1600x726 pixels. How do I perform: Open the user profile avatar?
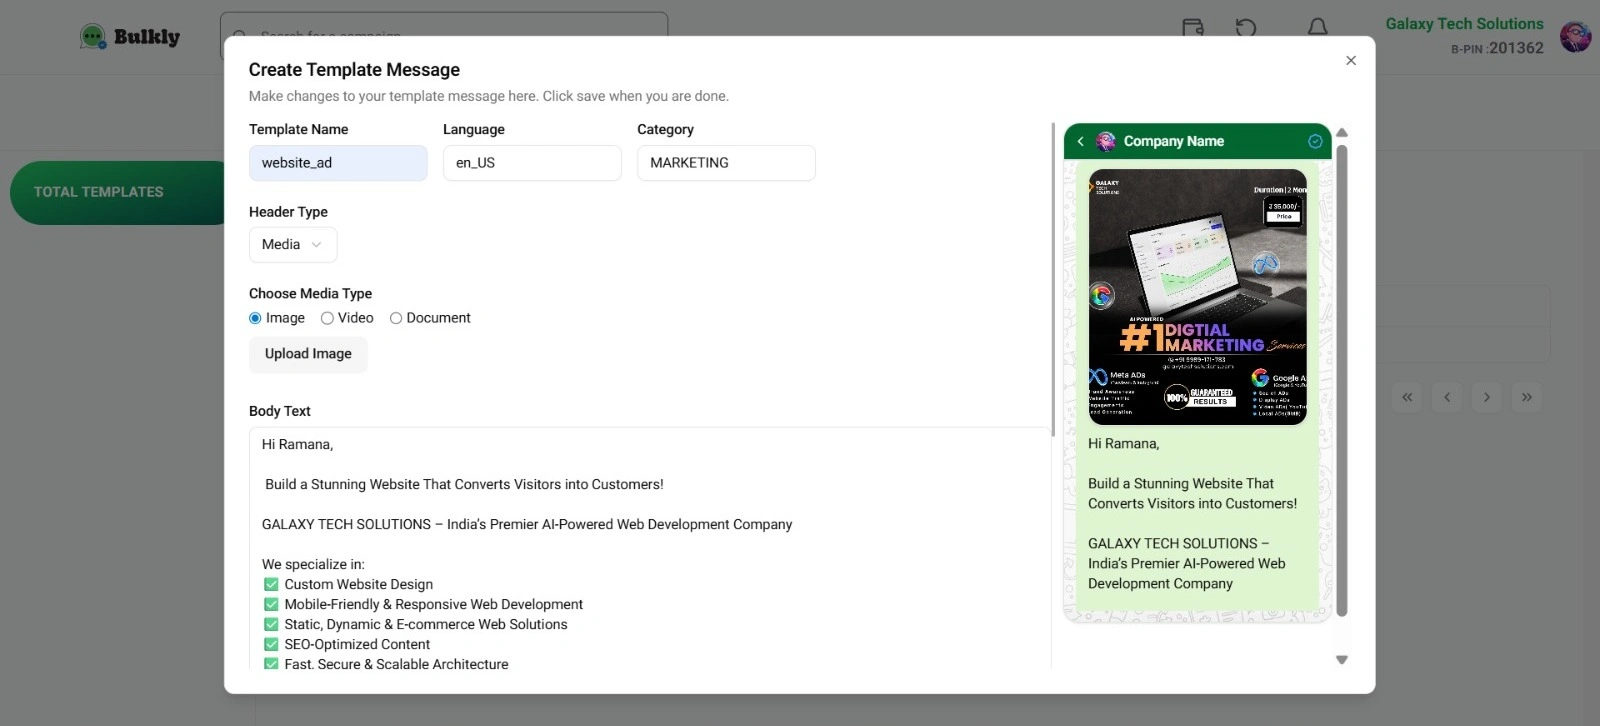(1575, 37)
